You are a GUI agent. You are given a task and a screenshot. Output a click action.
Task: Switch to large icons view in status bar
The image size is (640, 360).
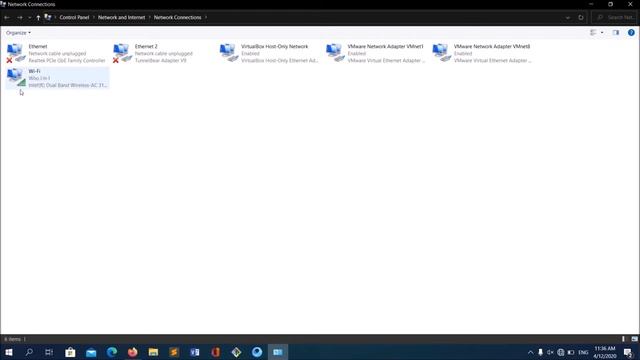pyautogui.click(x=634, y=339)
